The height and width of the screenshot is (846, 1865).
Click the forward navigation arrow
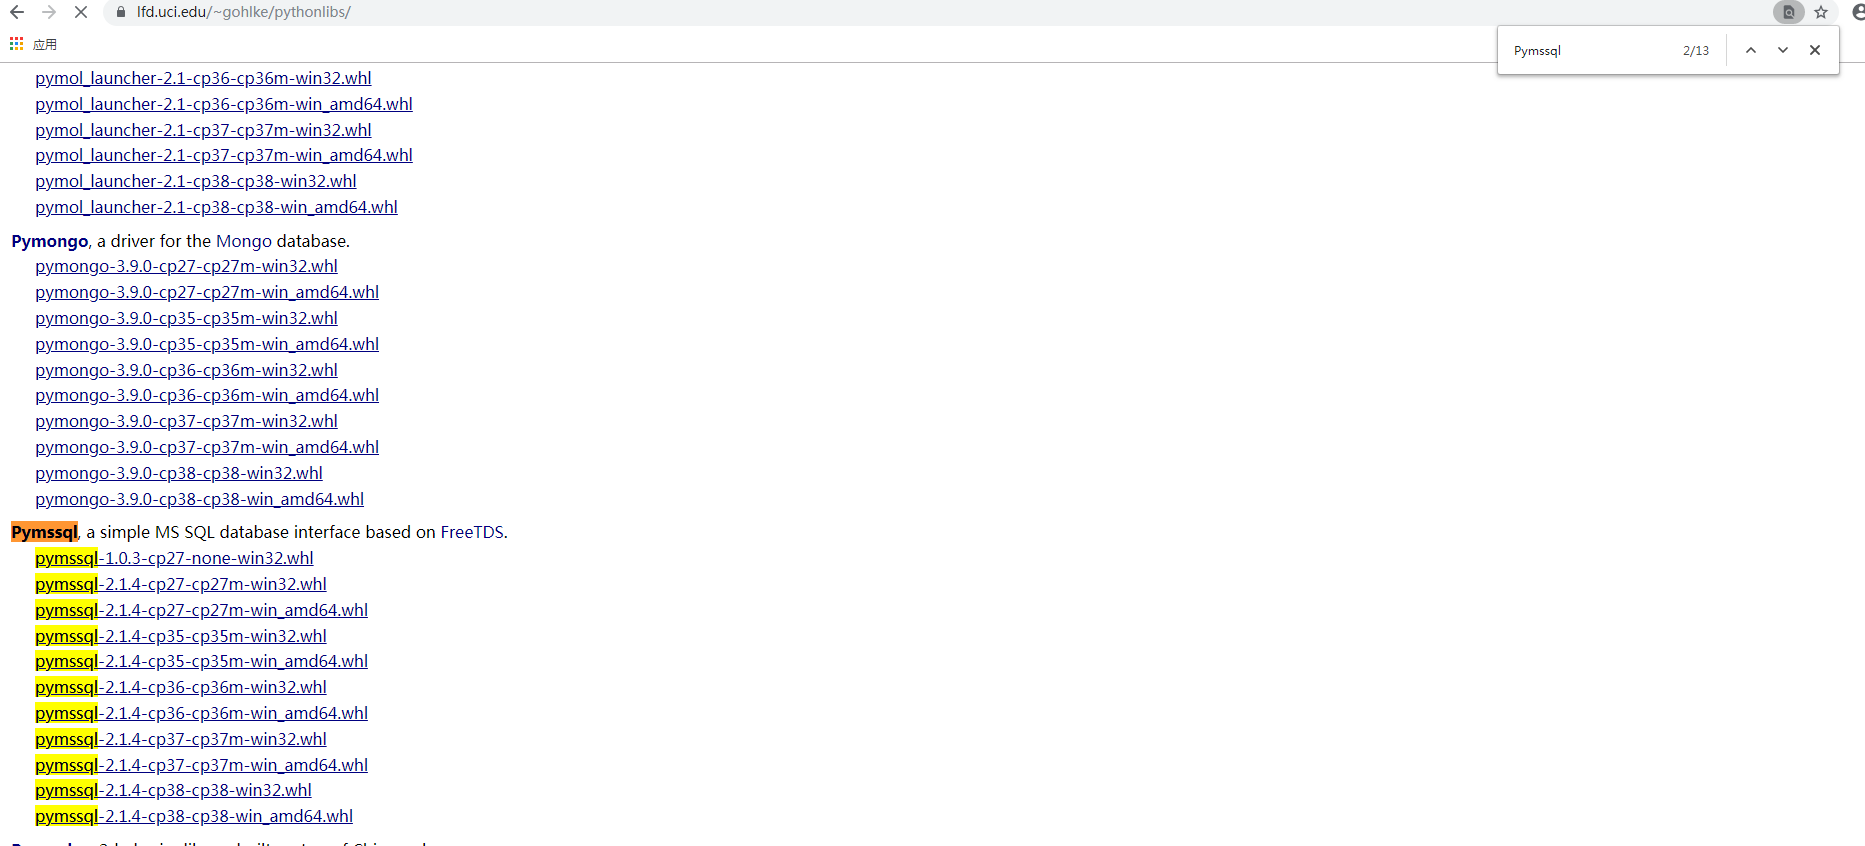tap(49, 12)
